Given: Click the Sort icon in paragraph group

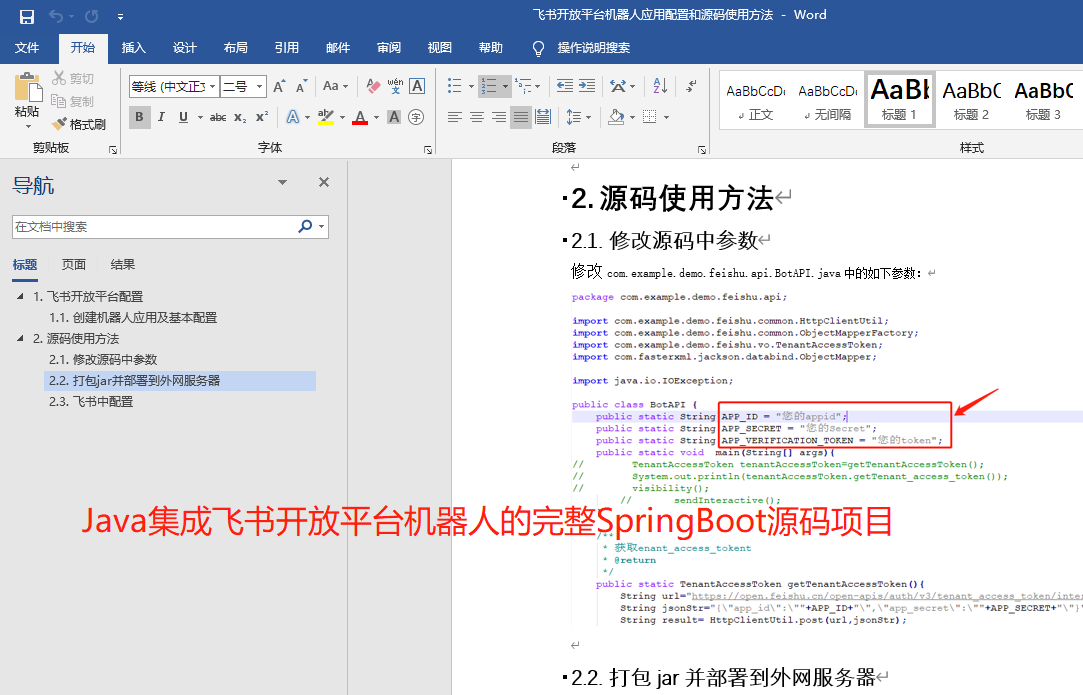Looking at the screenshot, I should (660, 86).
